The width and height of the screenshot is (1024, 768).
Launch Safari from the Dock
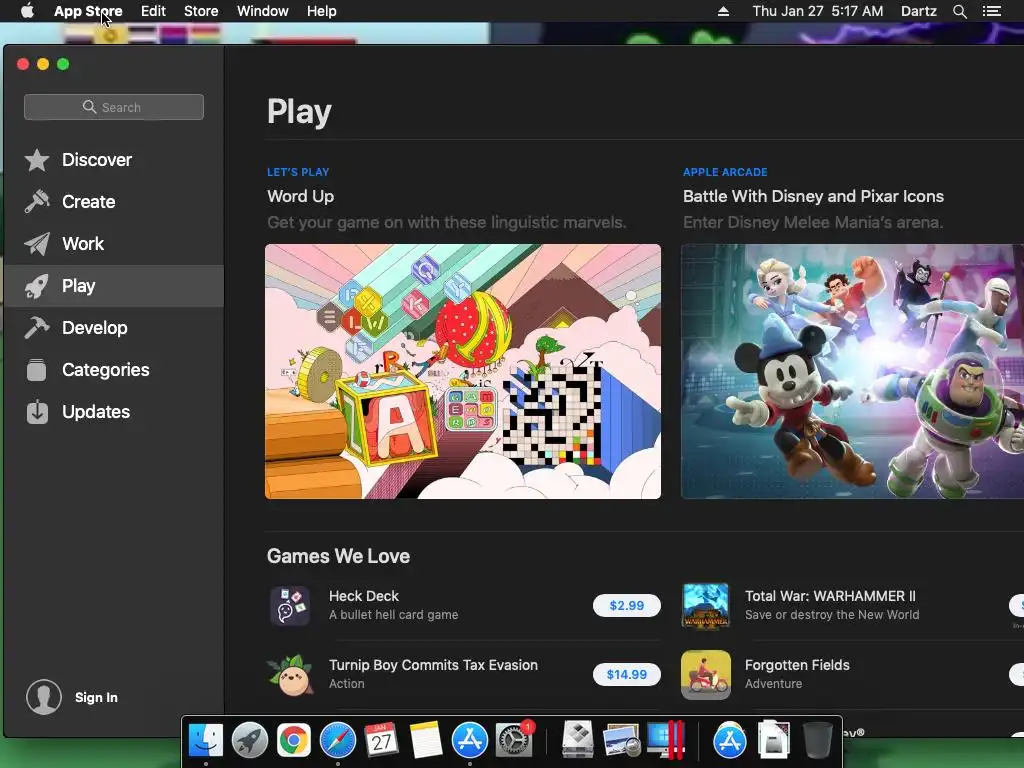pos(338,741)
